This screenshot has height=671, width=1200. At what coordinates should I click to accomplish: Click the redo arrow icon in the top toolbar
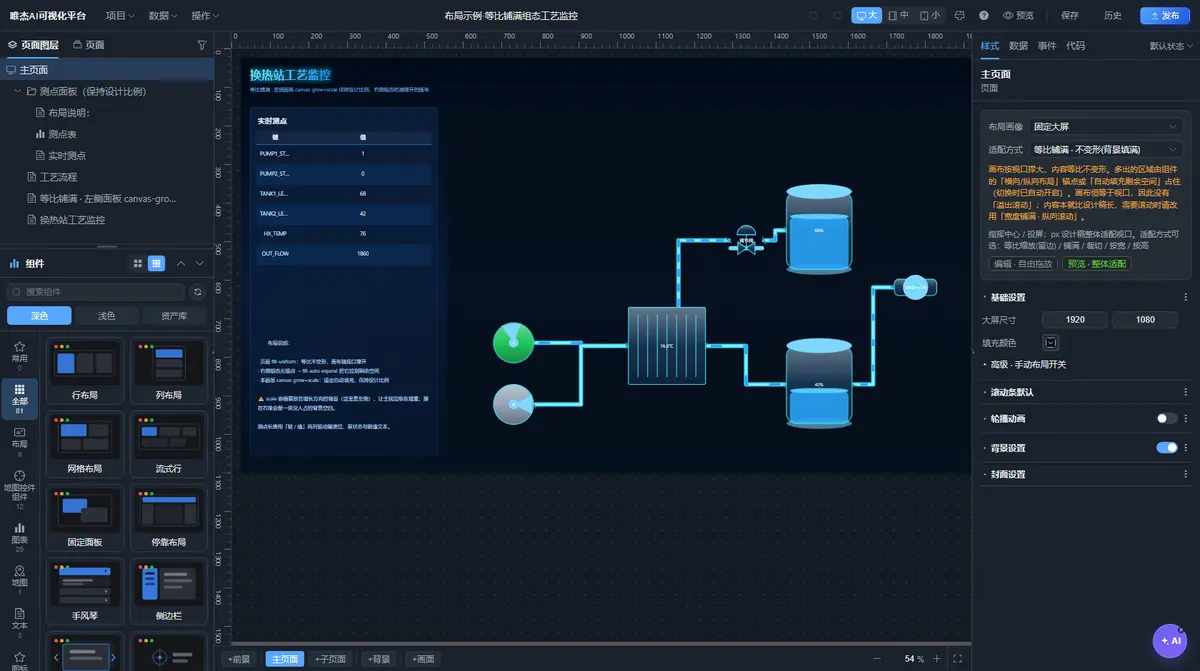tap(835, 16)
